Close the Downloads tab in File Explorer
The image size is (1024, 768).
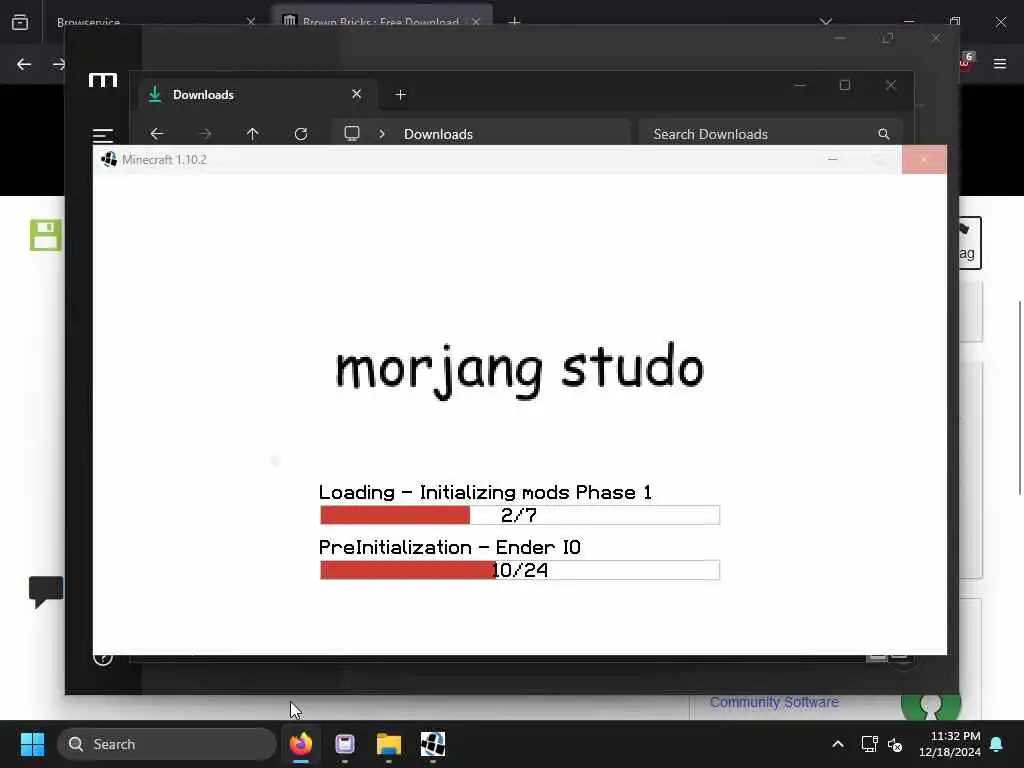[357, 94]
